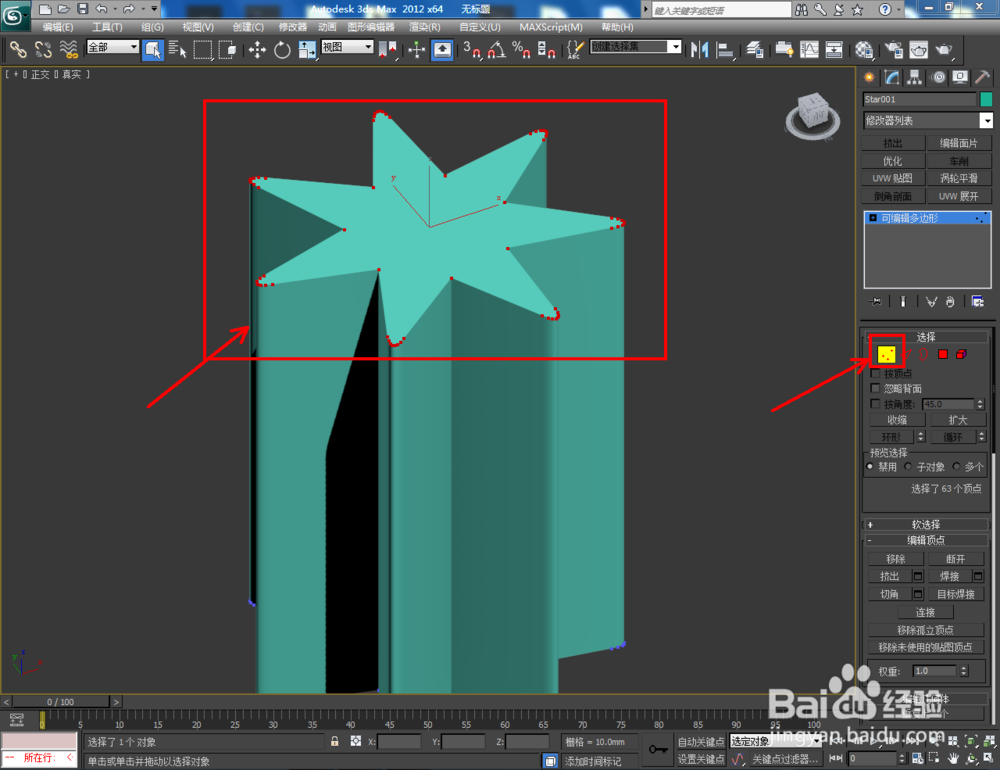
Task: Click the 移除 vertex button
Action: (896, 559)
